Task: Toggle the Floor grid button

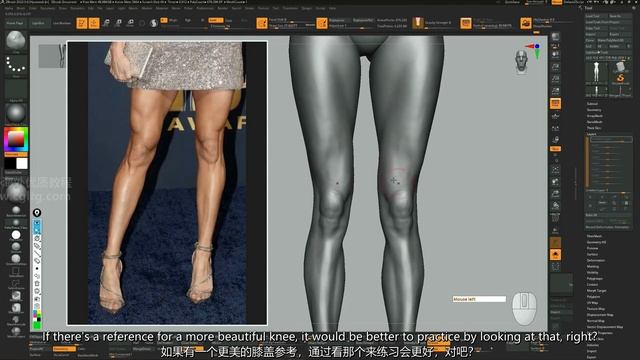Action: point(556,116)
